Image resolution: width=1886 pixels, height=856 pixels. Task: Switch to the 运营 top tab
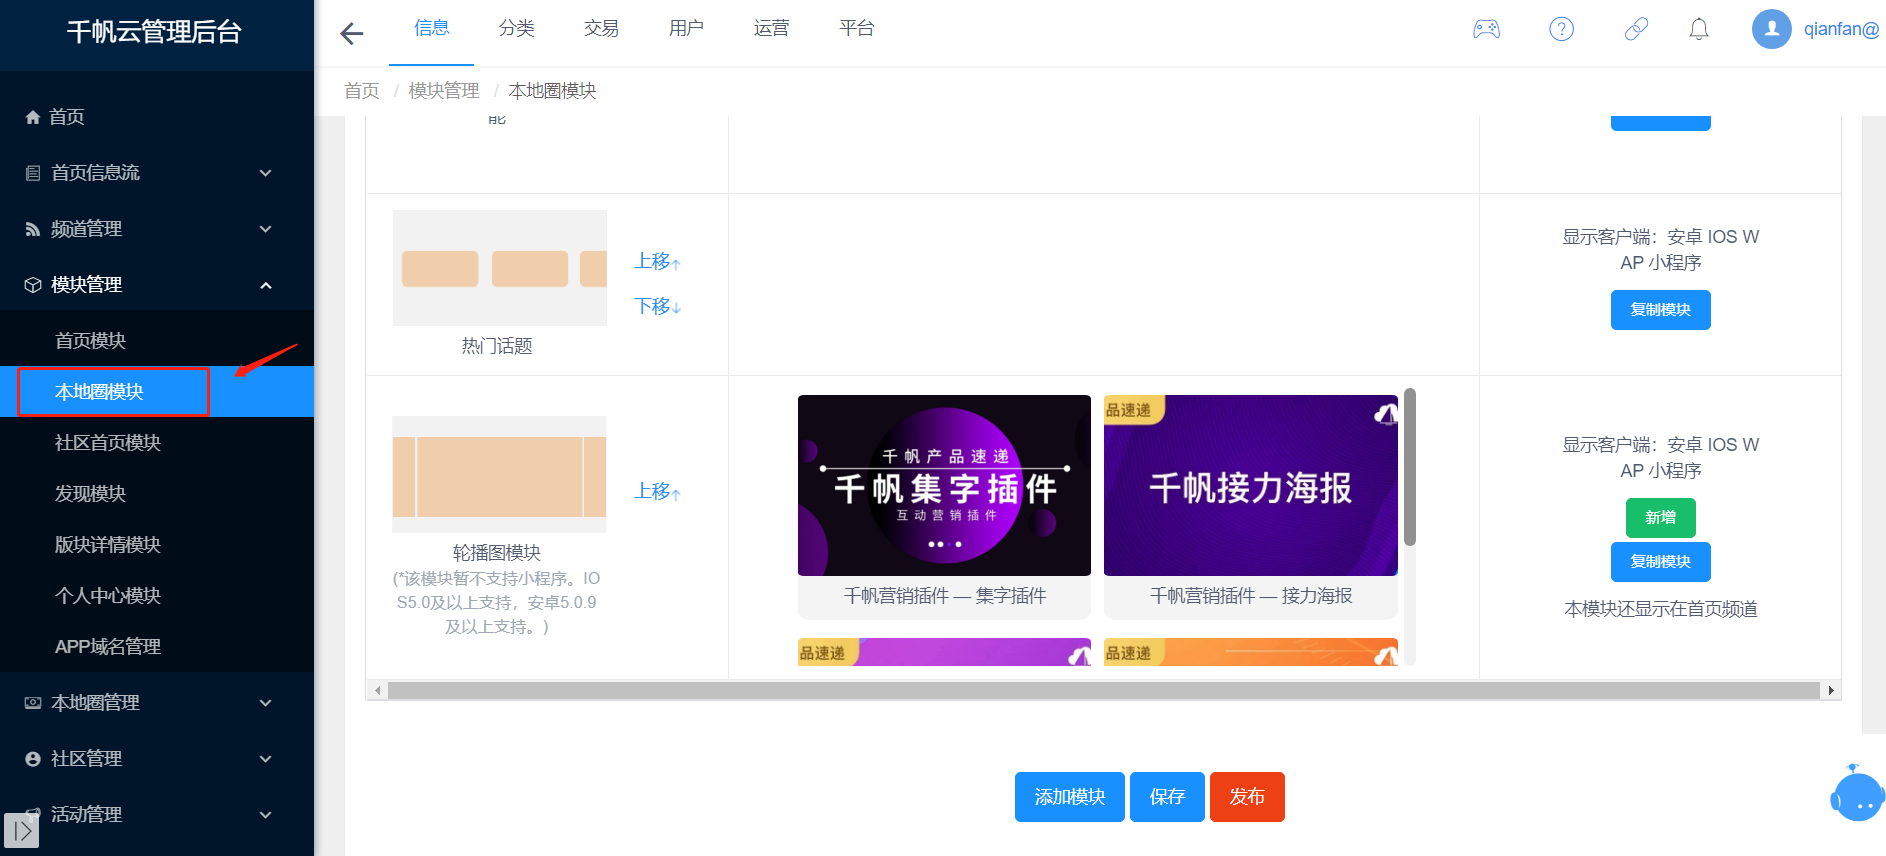coord(772,29)
